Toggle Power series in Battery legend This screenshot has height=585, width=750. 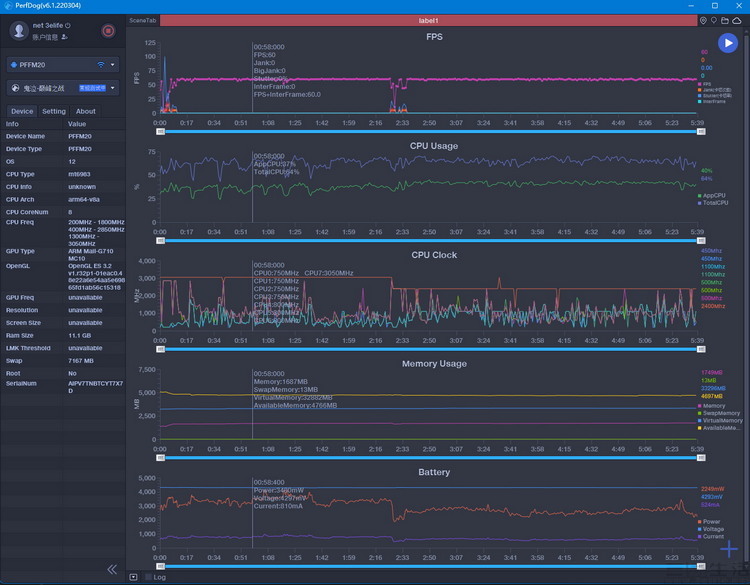[x=709, y=522]
